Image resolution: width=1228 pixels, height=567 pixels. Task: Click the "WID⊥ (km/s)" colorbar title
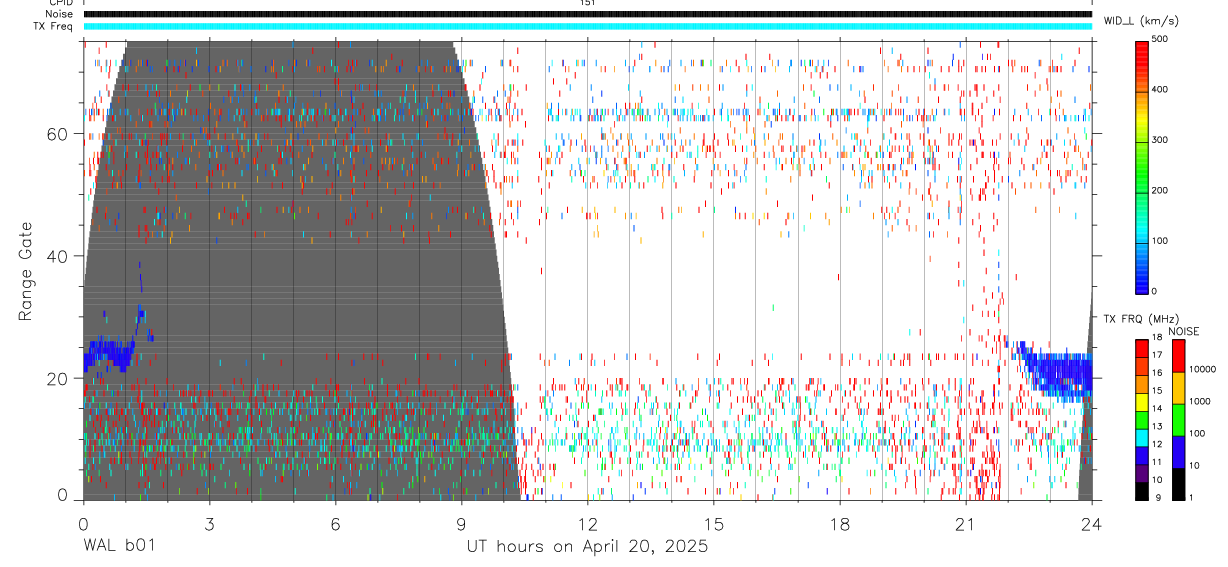1141,20
